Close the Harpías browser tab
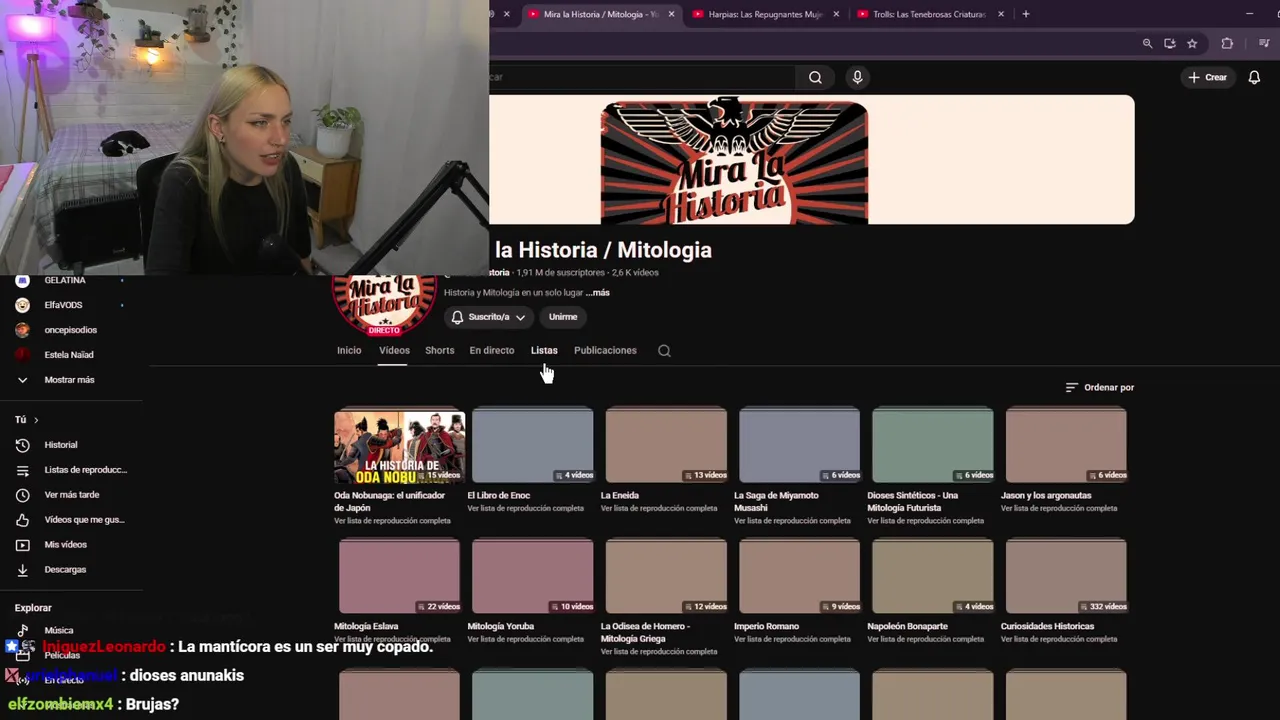Image resolution: width=1280 pixels, height=720 pixels. click(836, 14)
